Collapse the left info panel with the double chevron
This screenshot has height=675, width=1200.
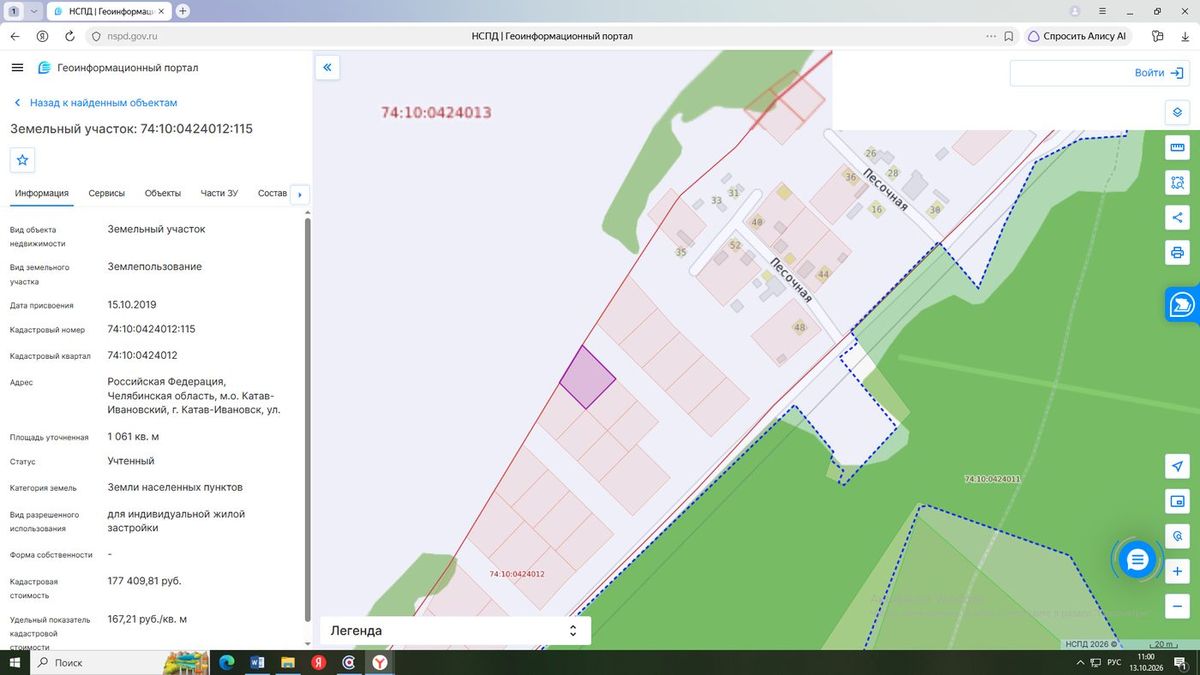327,68
